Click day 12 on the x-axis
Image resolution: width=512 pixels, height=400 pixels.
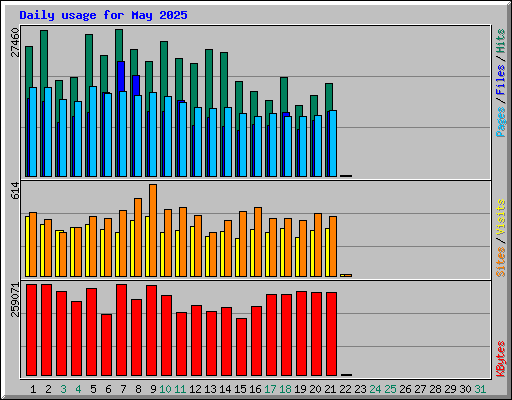click(x=195, y=389)
